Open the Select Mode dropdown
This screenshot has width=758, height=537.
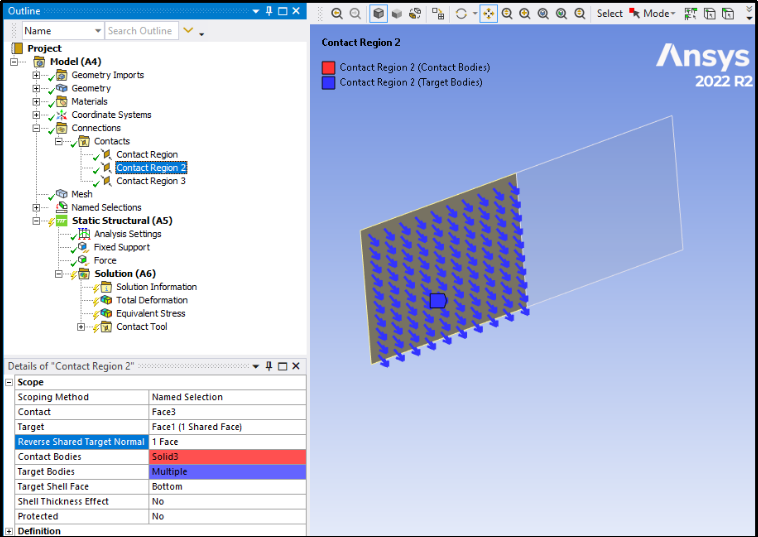click(x=652, y=14)
